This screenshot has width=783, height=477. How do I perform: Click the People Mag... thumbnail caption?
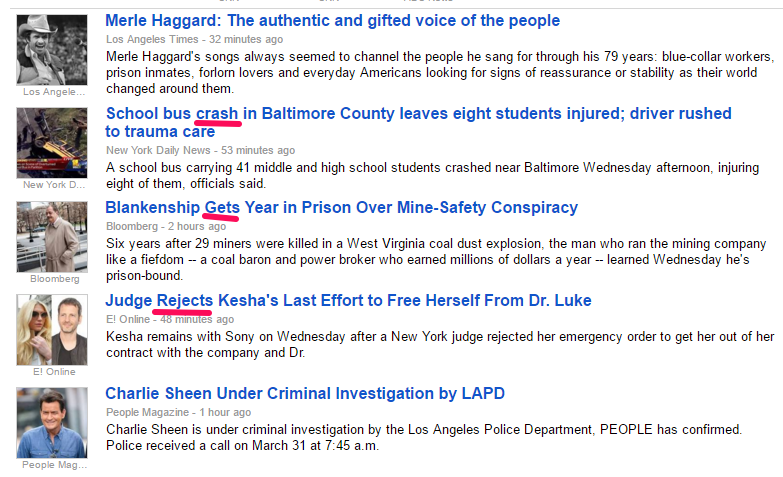coord(52,465)
